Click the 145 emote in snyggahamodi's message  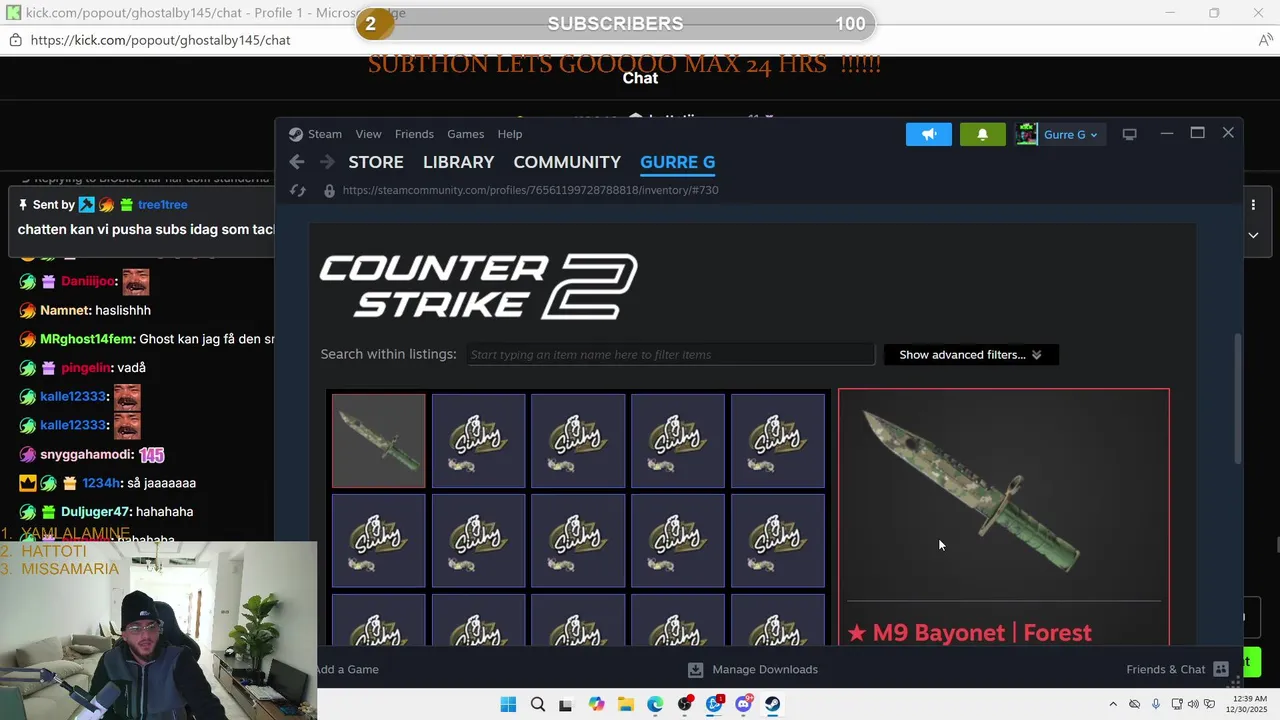152,455
